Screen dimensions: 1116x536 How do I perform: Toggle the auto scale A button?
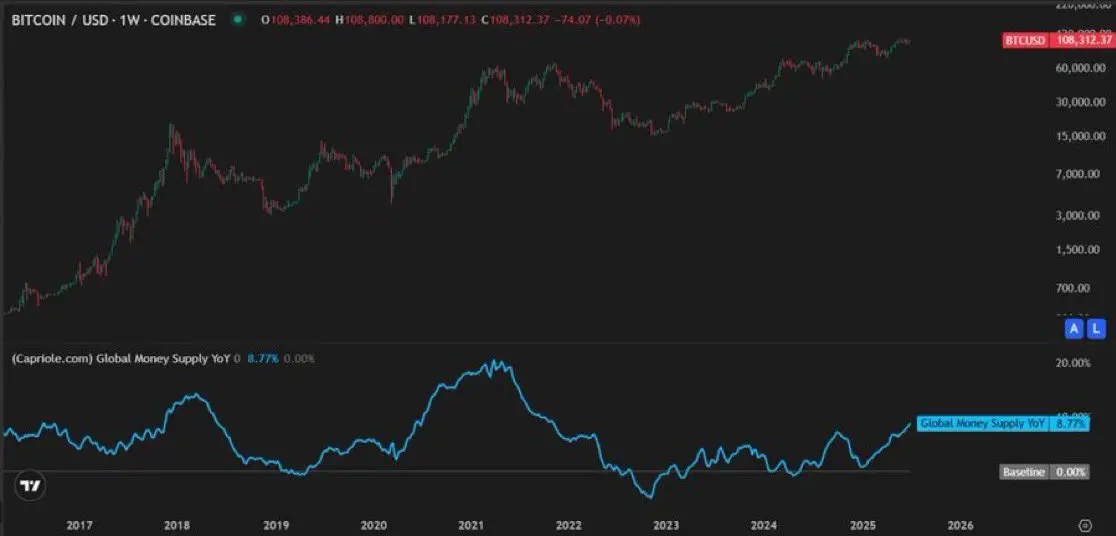[1073, 328]
